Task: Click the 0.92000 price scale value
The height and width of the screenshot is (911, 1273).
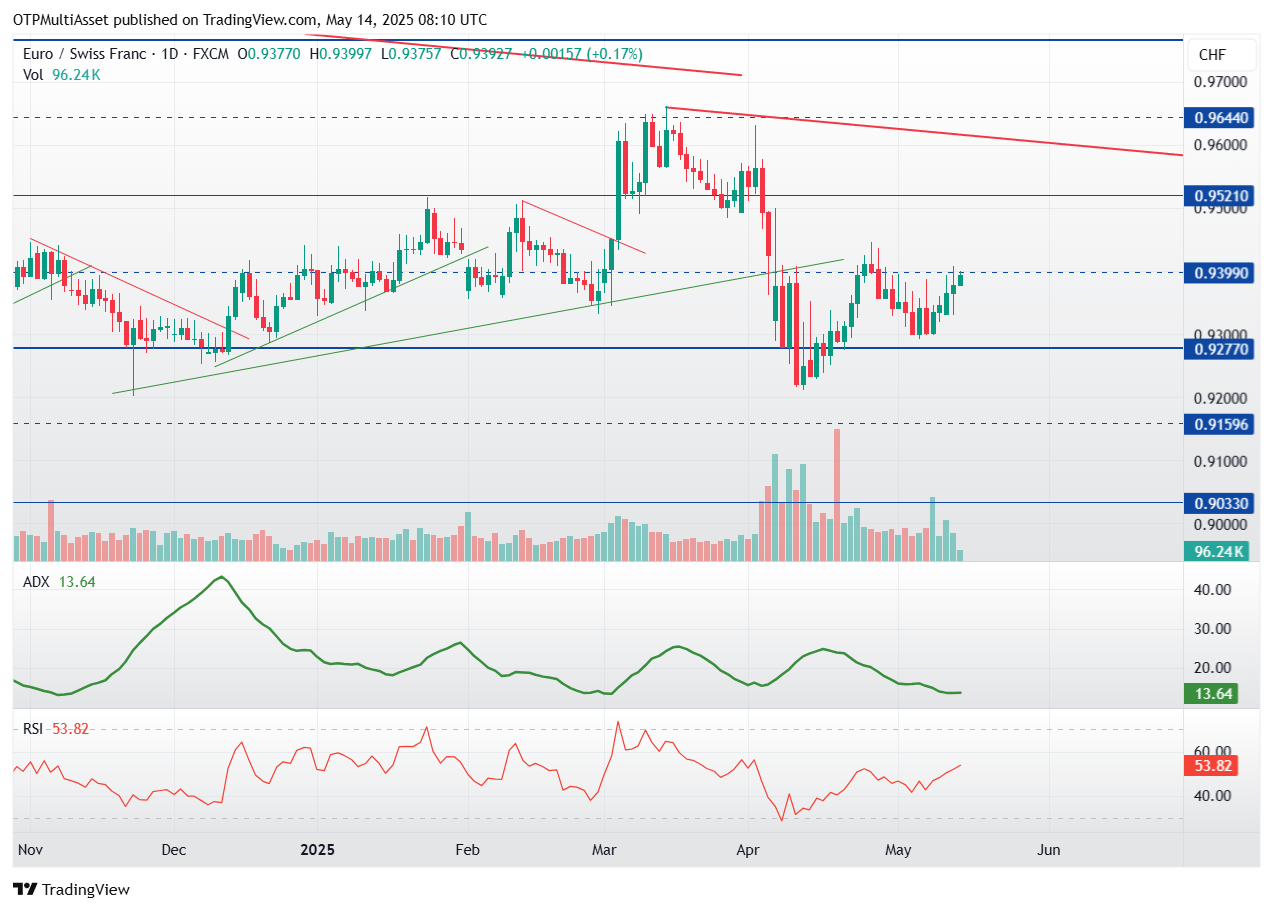Action: (1220, 398)
